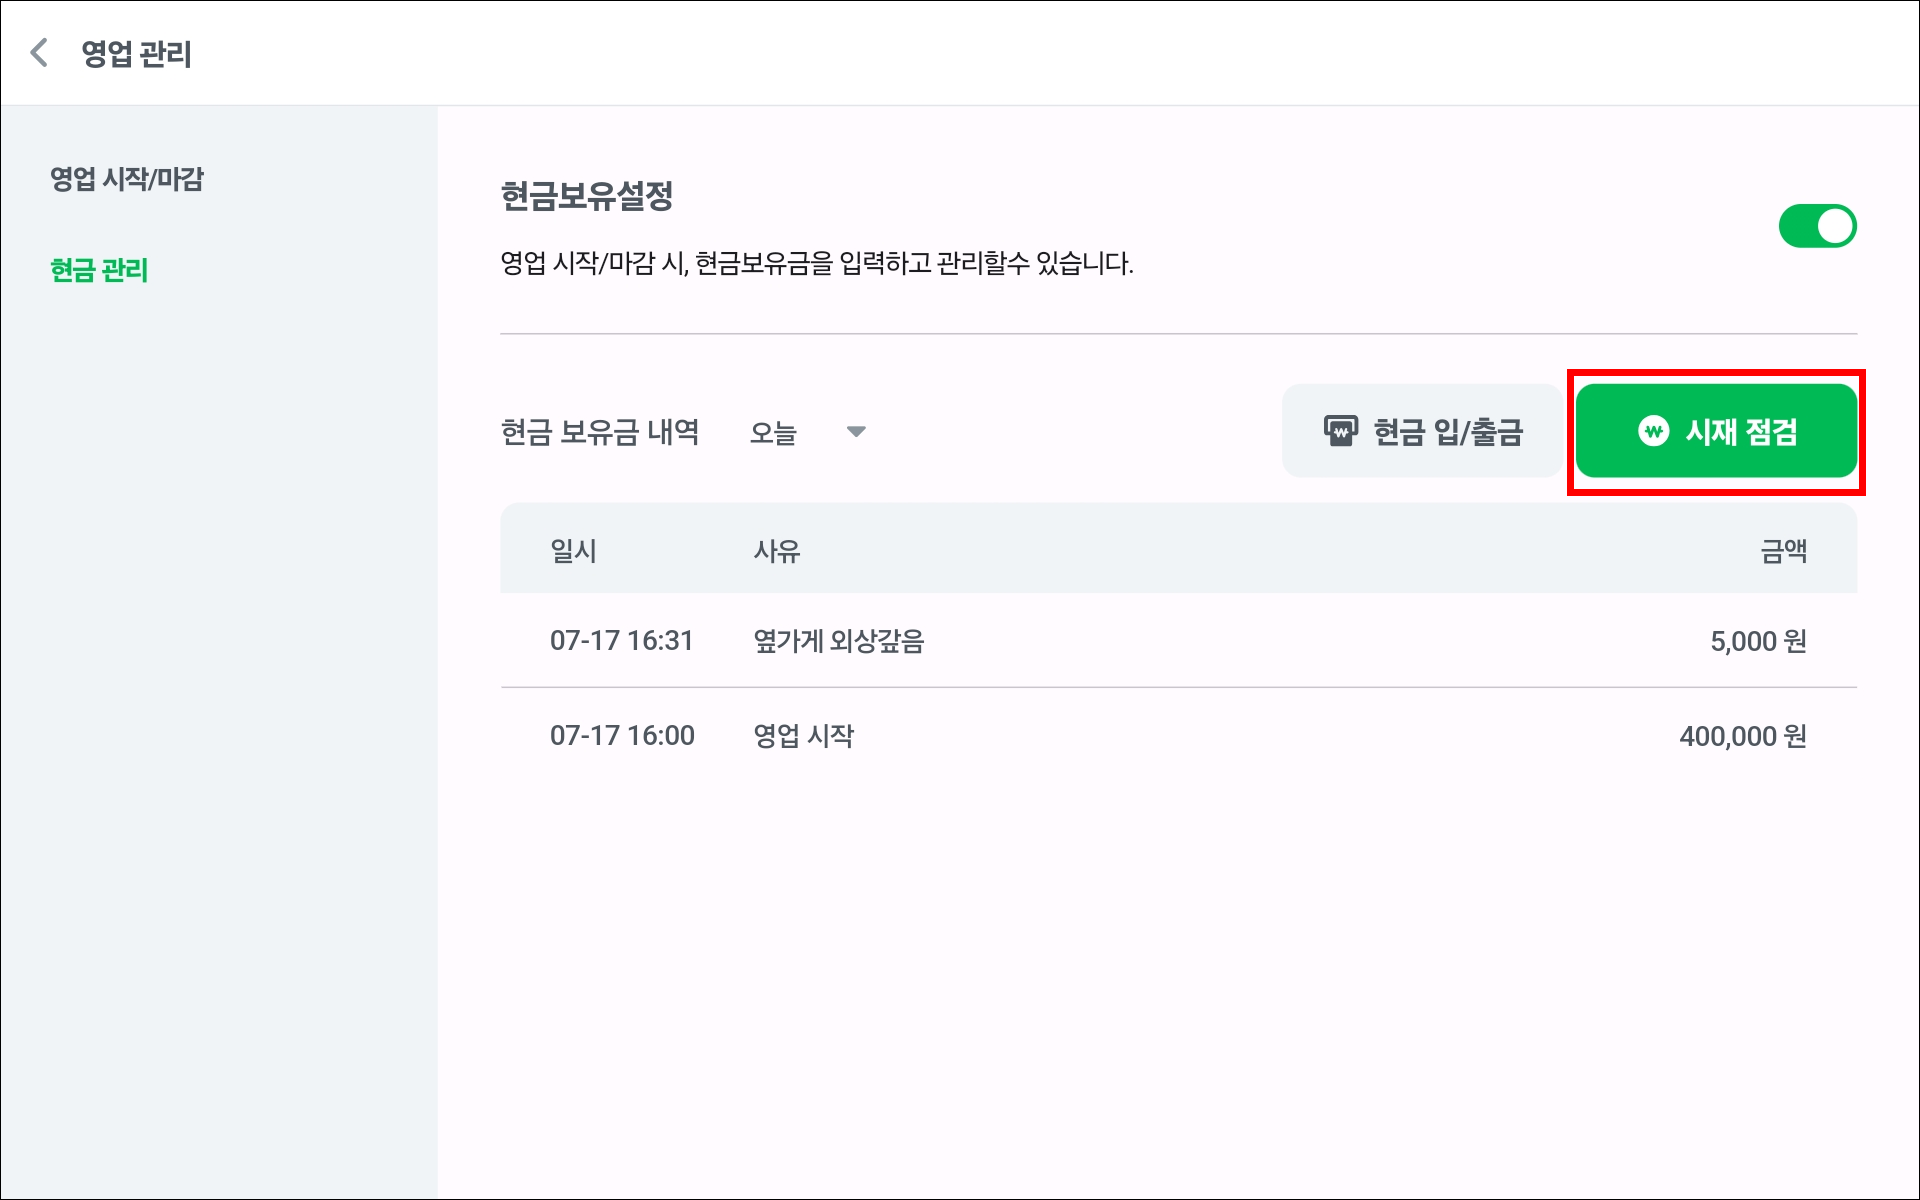Click the cash register icon on 현금 입/출금
The width and height of the screenshot is (1920, 1200).
1340,431
